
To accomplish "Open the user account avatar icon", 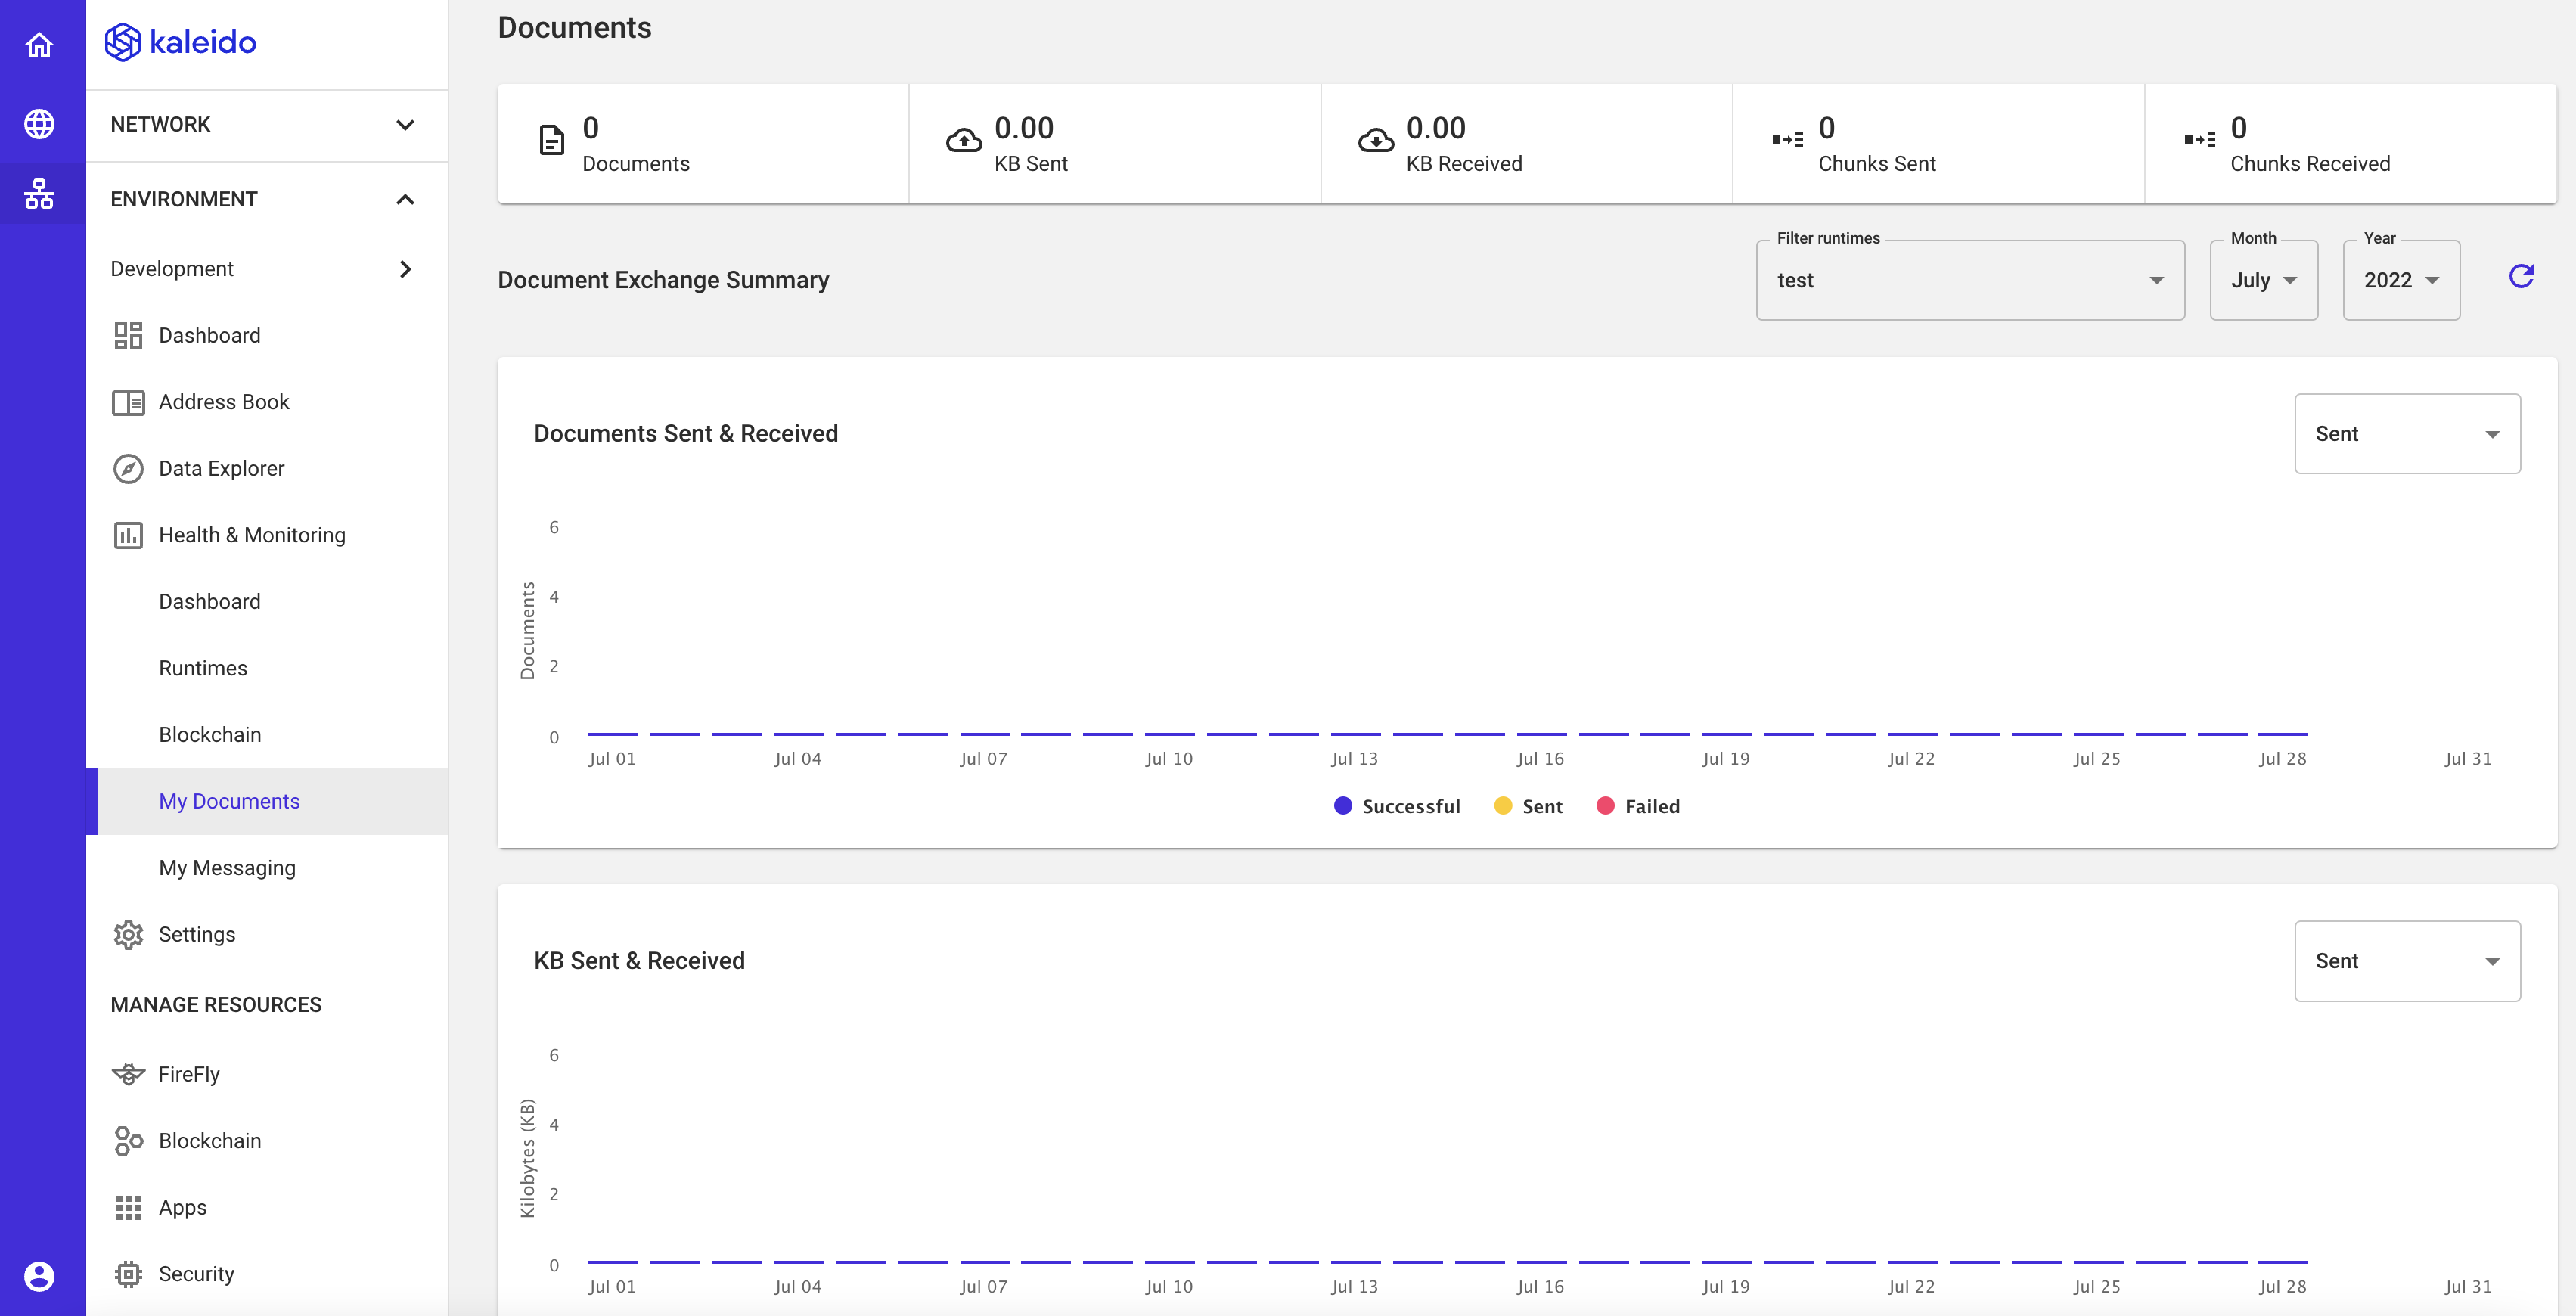I will coord(39,1276).
